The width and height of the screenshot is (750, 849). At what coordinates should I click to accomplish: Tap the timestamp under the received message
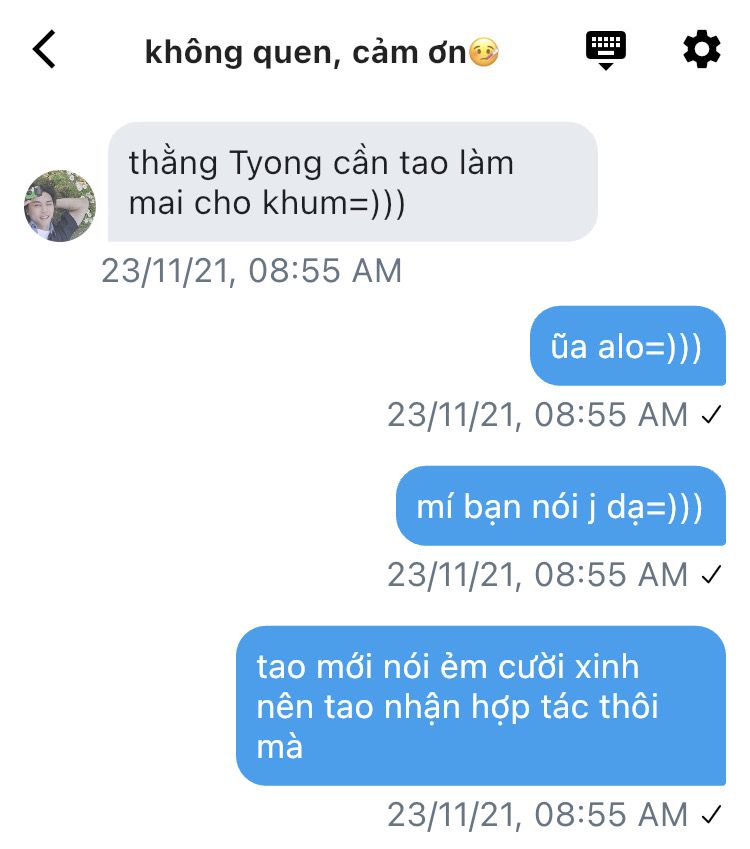pos(252,271)
